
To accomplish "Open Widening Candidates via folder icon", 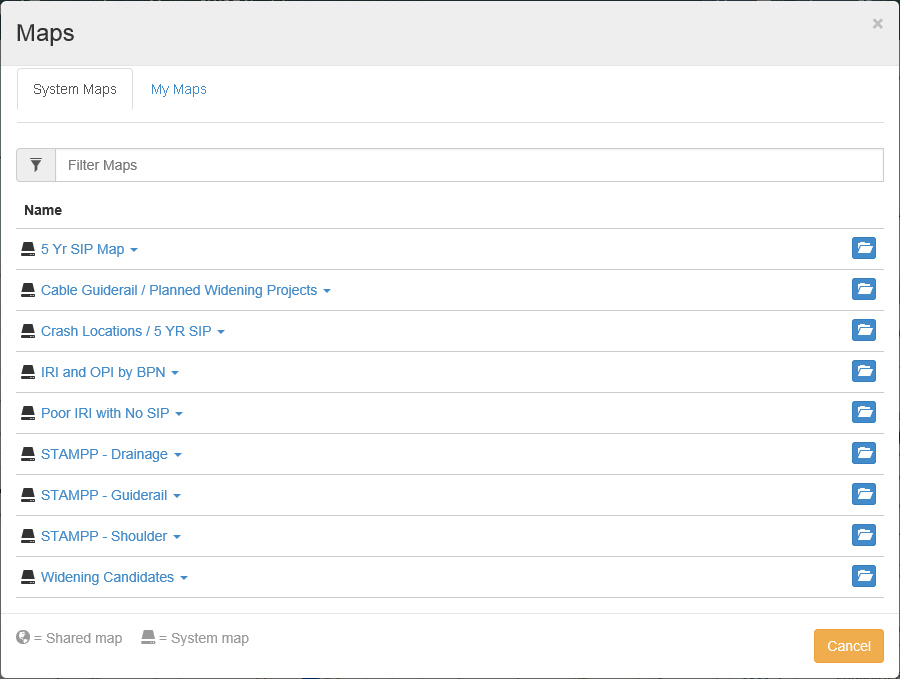I will 864,576.
